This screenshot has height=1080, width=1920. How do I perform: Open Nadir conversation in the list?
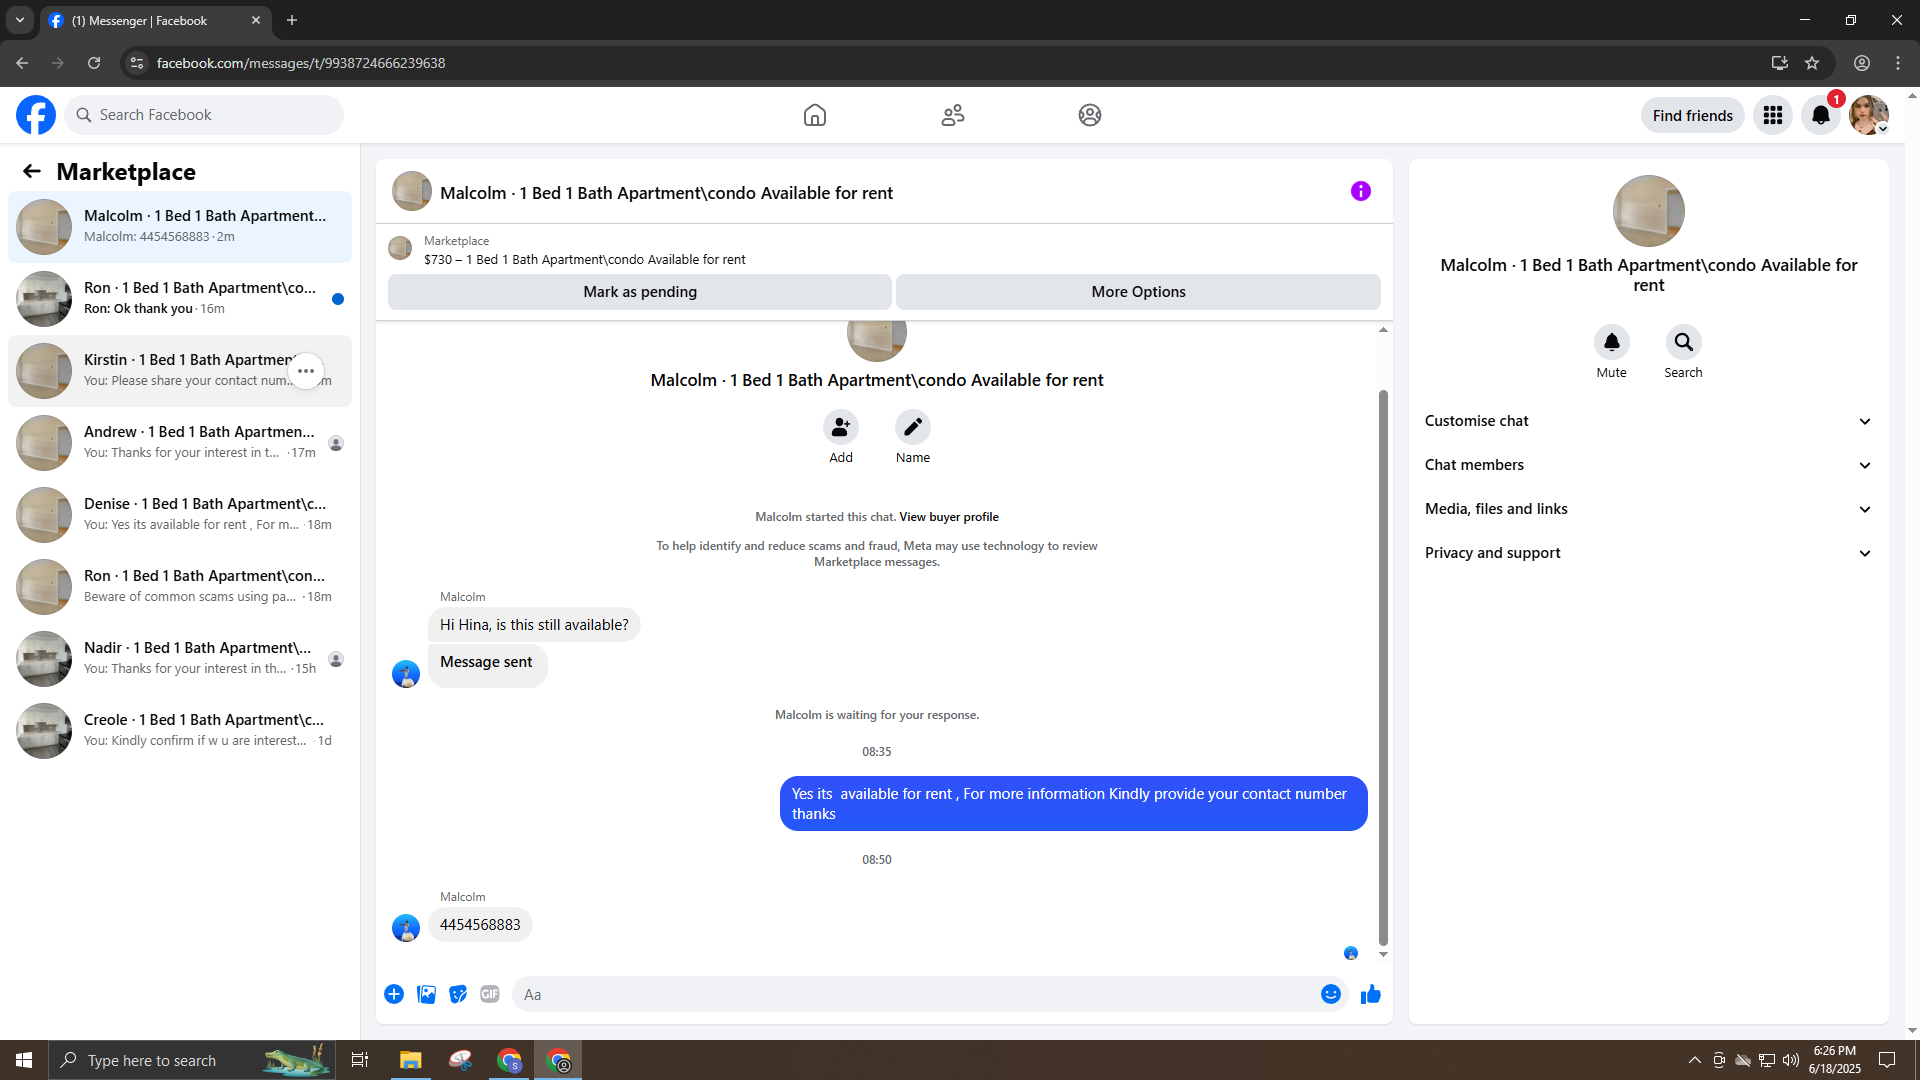[x=180, y=659]
